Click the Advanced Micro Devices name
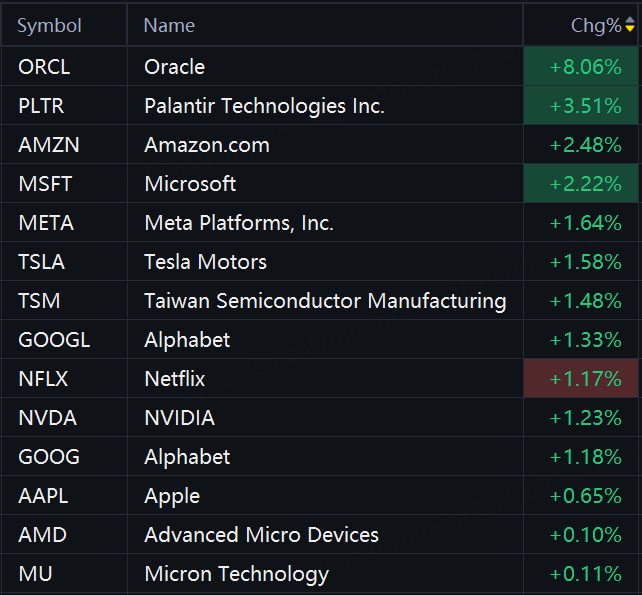The height and width of the screenshot is (595, 642). (x=261, y=535)
